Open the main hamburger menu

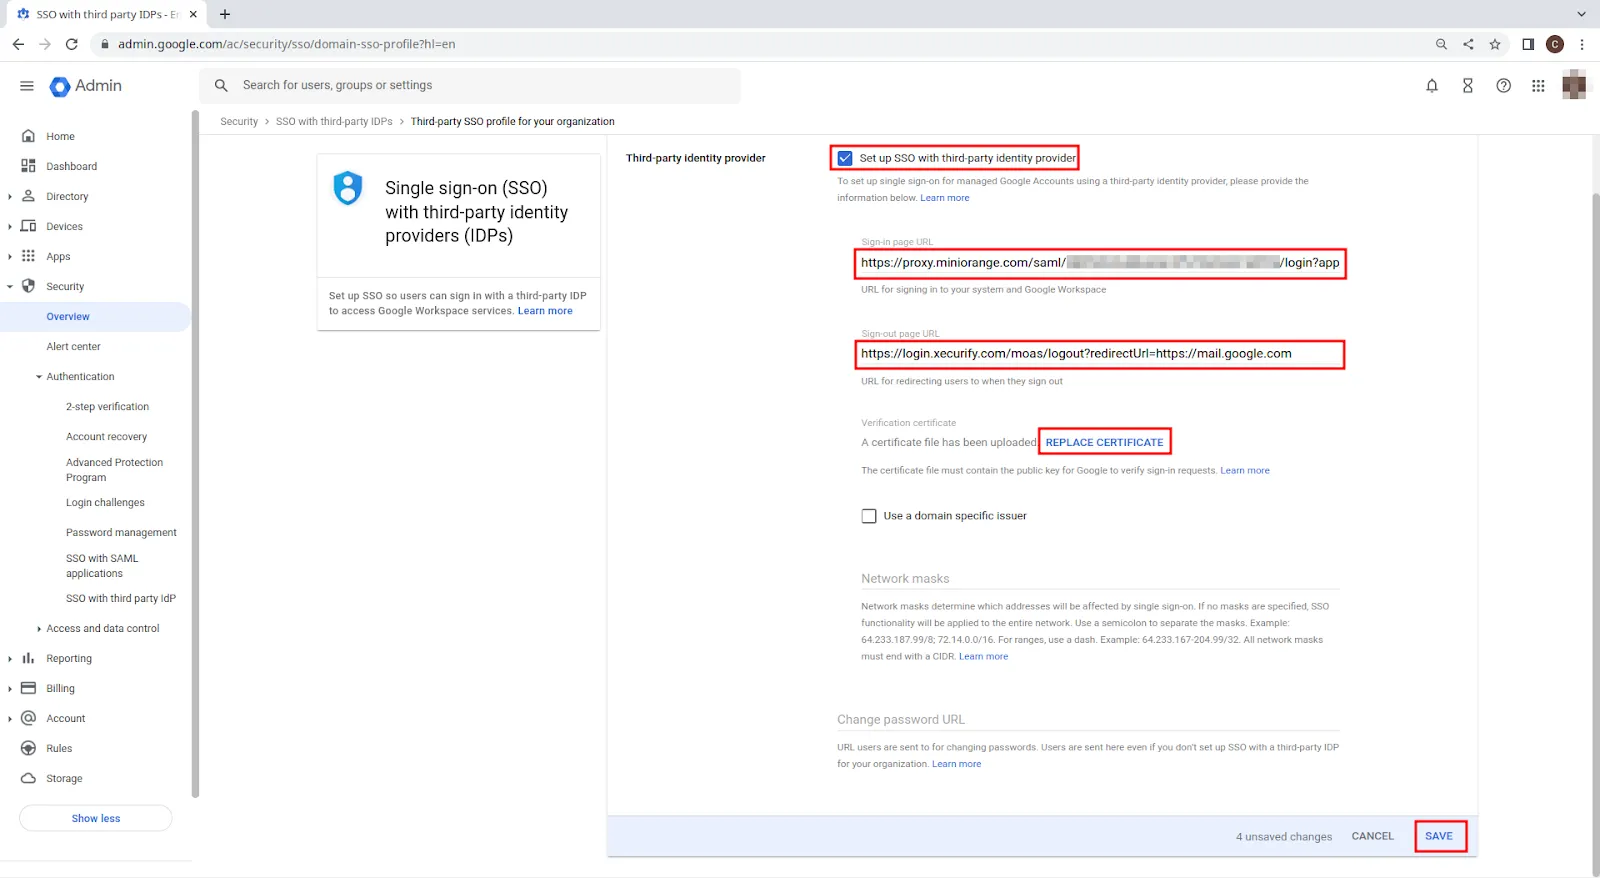[27, 86]
